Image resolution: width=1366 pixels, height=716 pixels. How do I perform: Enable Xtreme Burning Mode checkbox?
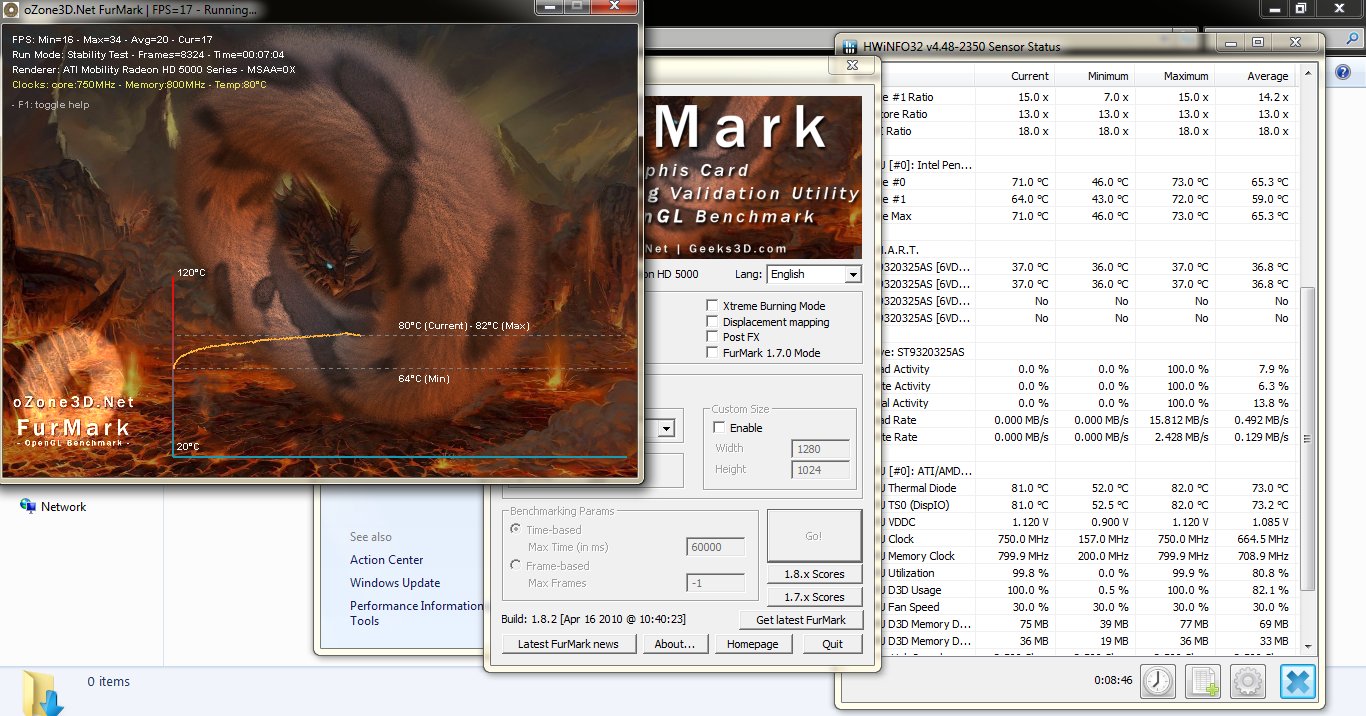(x=713, y=306)
